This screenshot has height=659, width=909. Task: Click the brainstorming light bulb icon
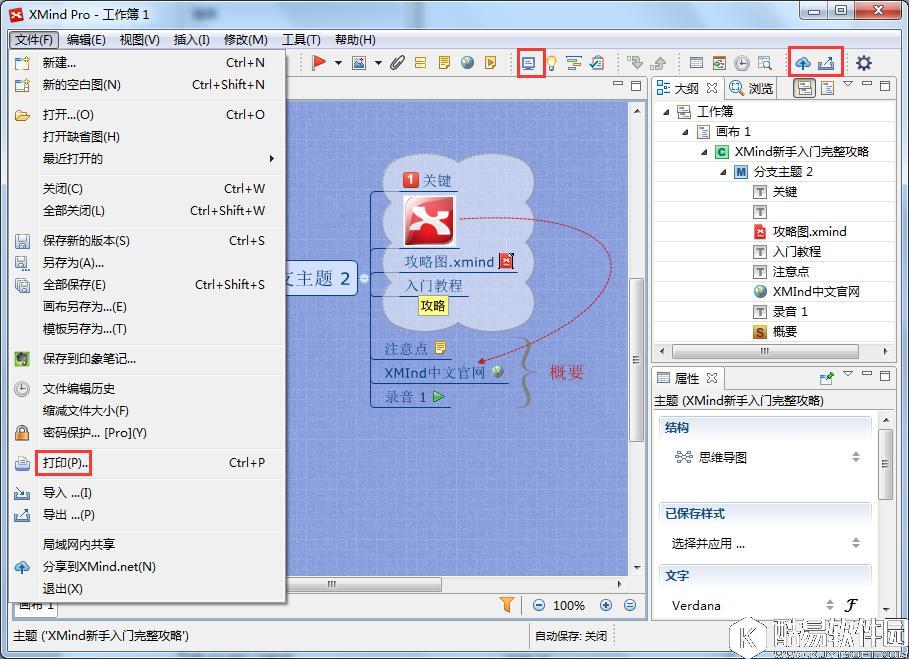[x=550, y=63]
